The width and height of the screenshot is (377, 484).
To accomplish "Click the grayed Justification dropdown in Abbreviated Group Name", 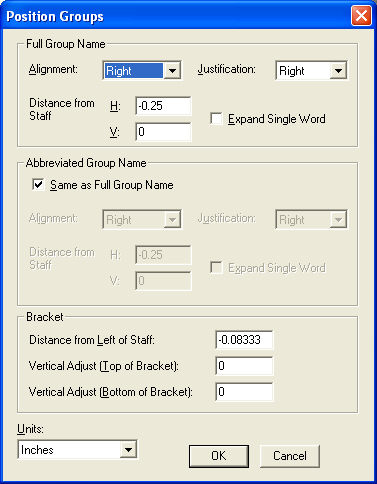I will coord(311,219).
